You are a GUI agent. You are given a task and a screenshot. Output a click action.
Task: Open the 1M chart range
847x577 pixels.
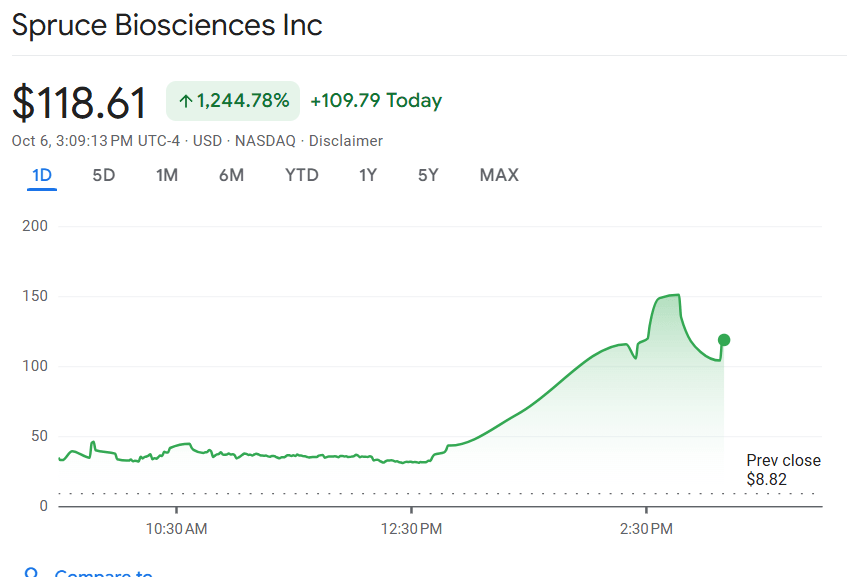tap(167, 175)
